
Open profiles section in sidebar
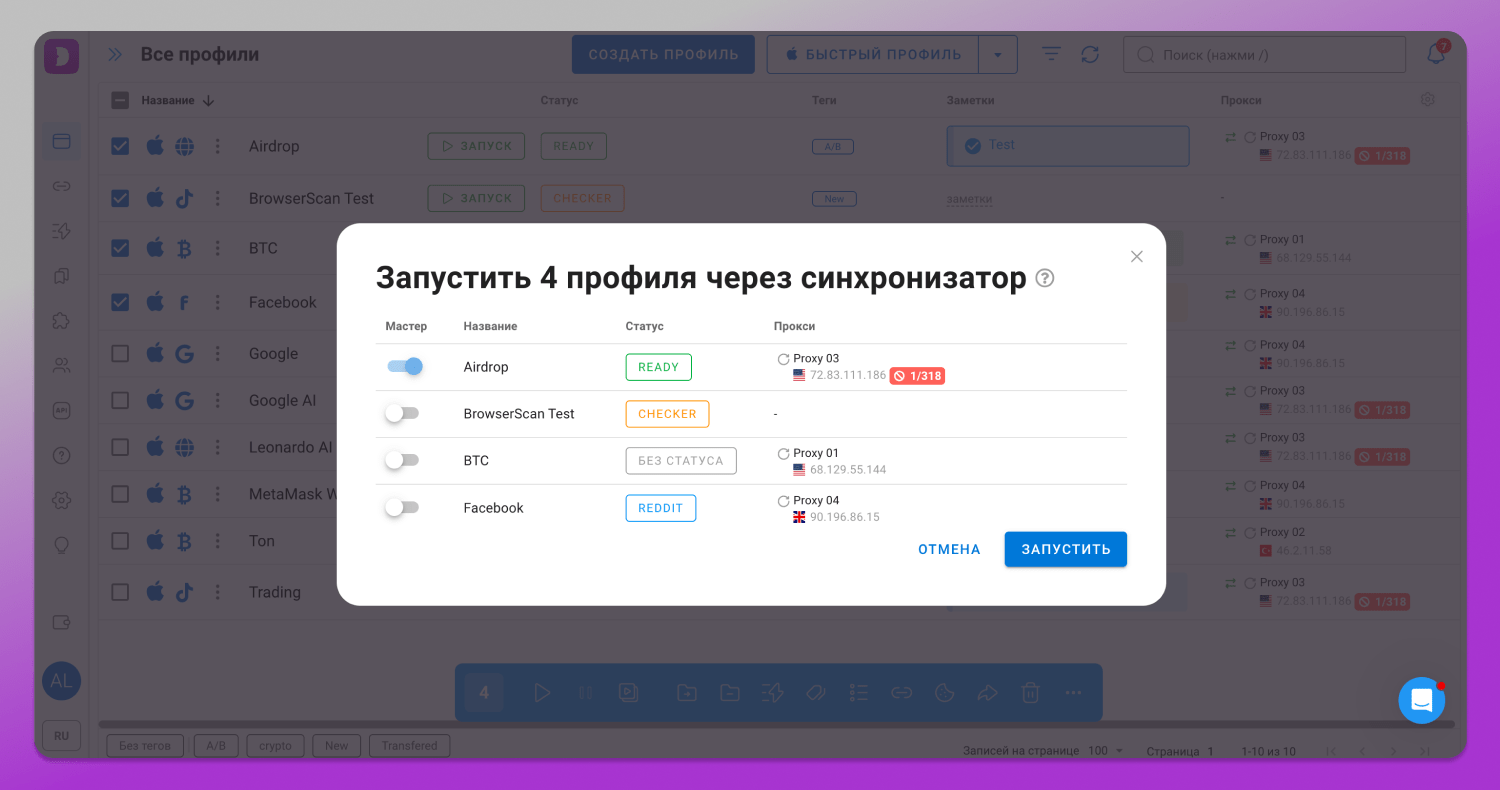pos(61,141)
